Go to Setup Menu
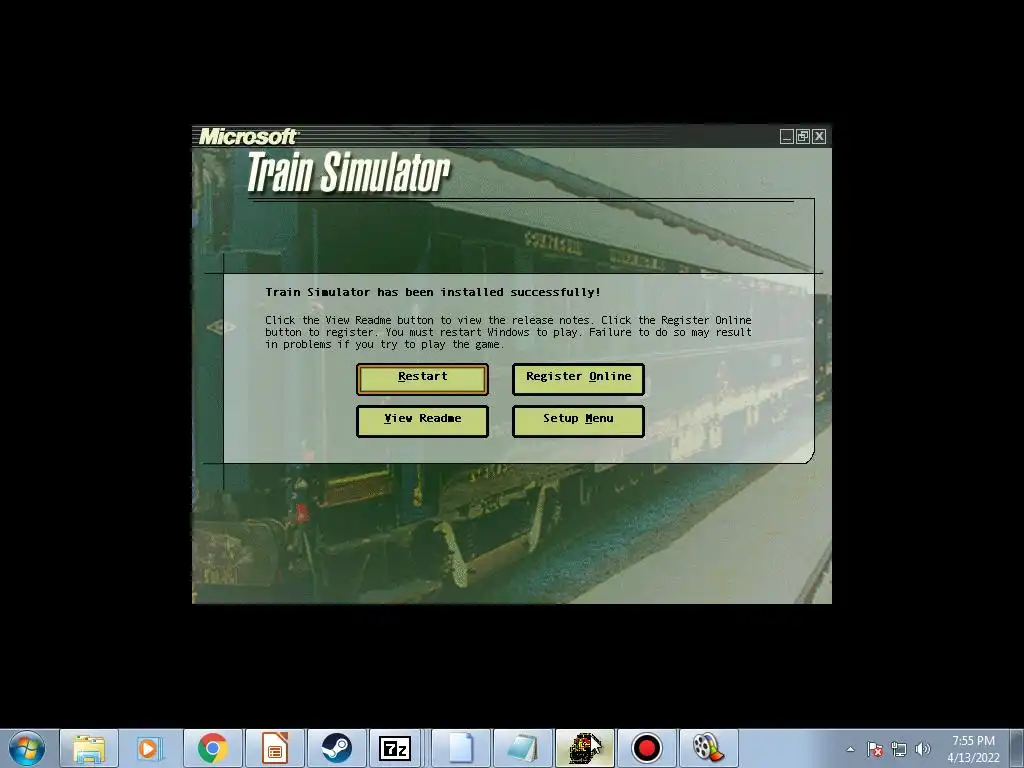The image size is (1024, 768). (x=578, y=421)
